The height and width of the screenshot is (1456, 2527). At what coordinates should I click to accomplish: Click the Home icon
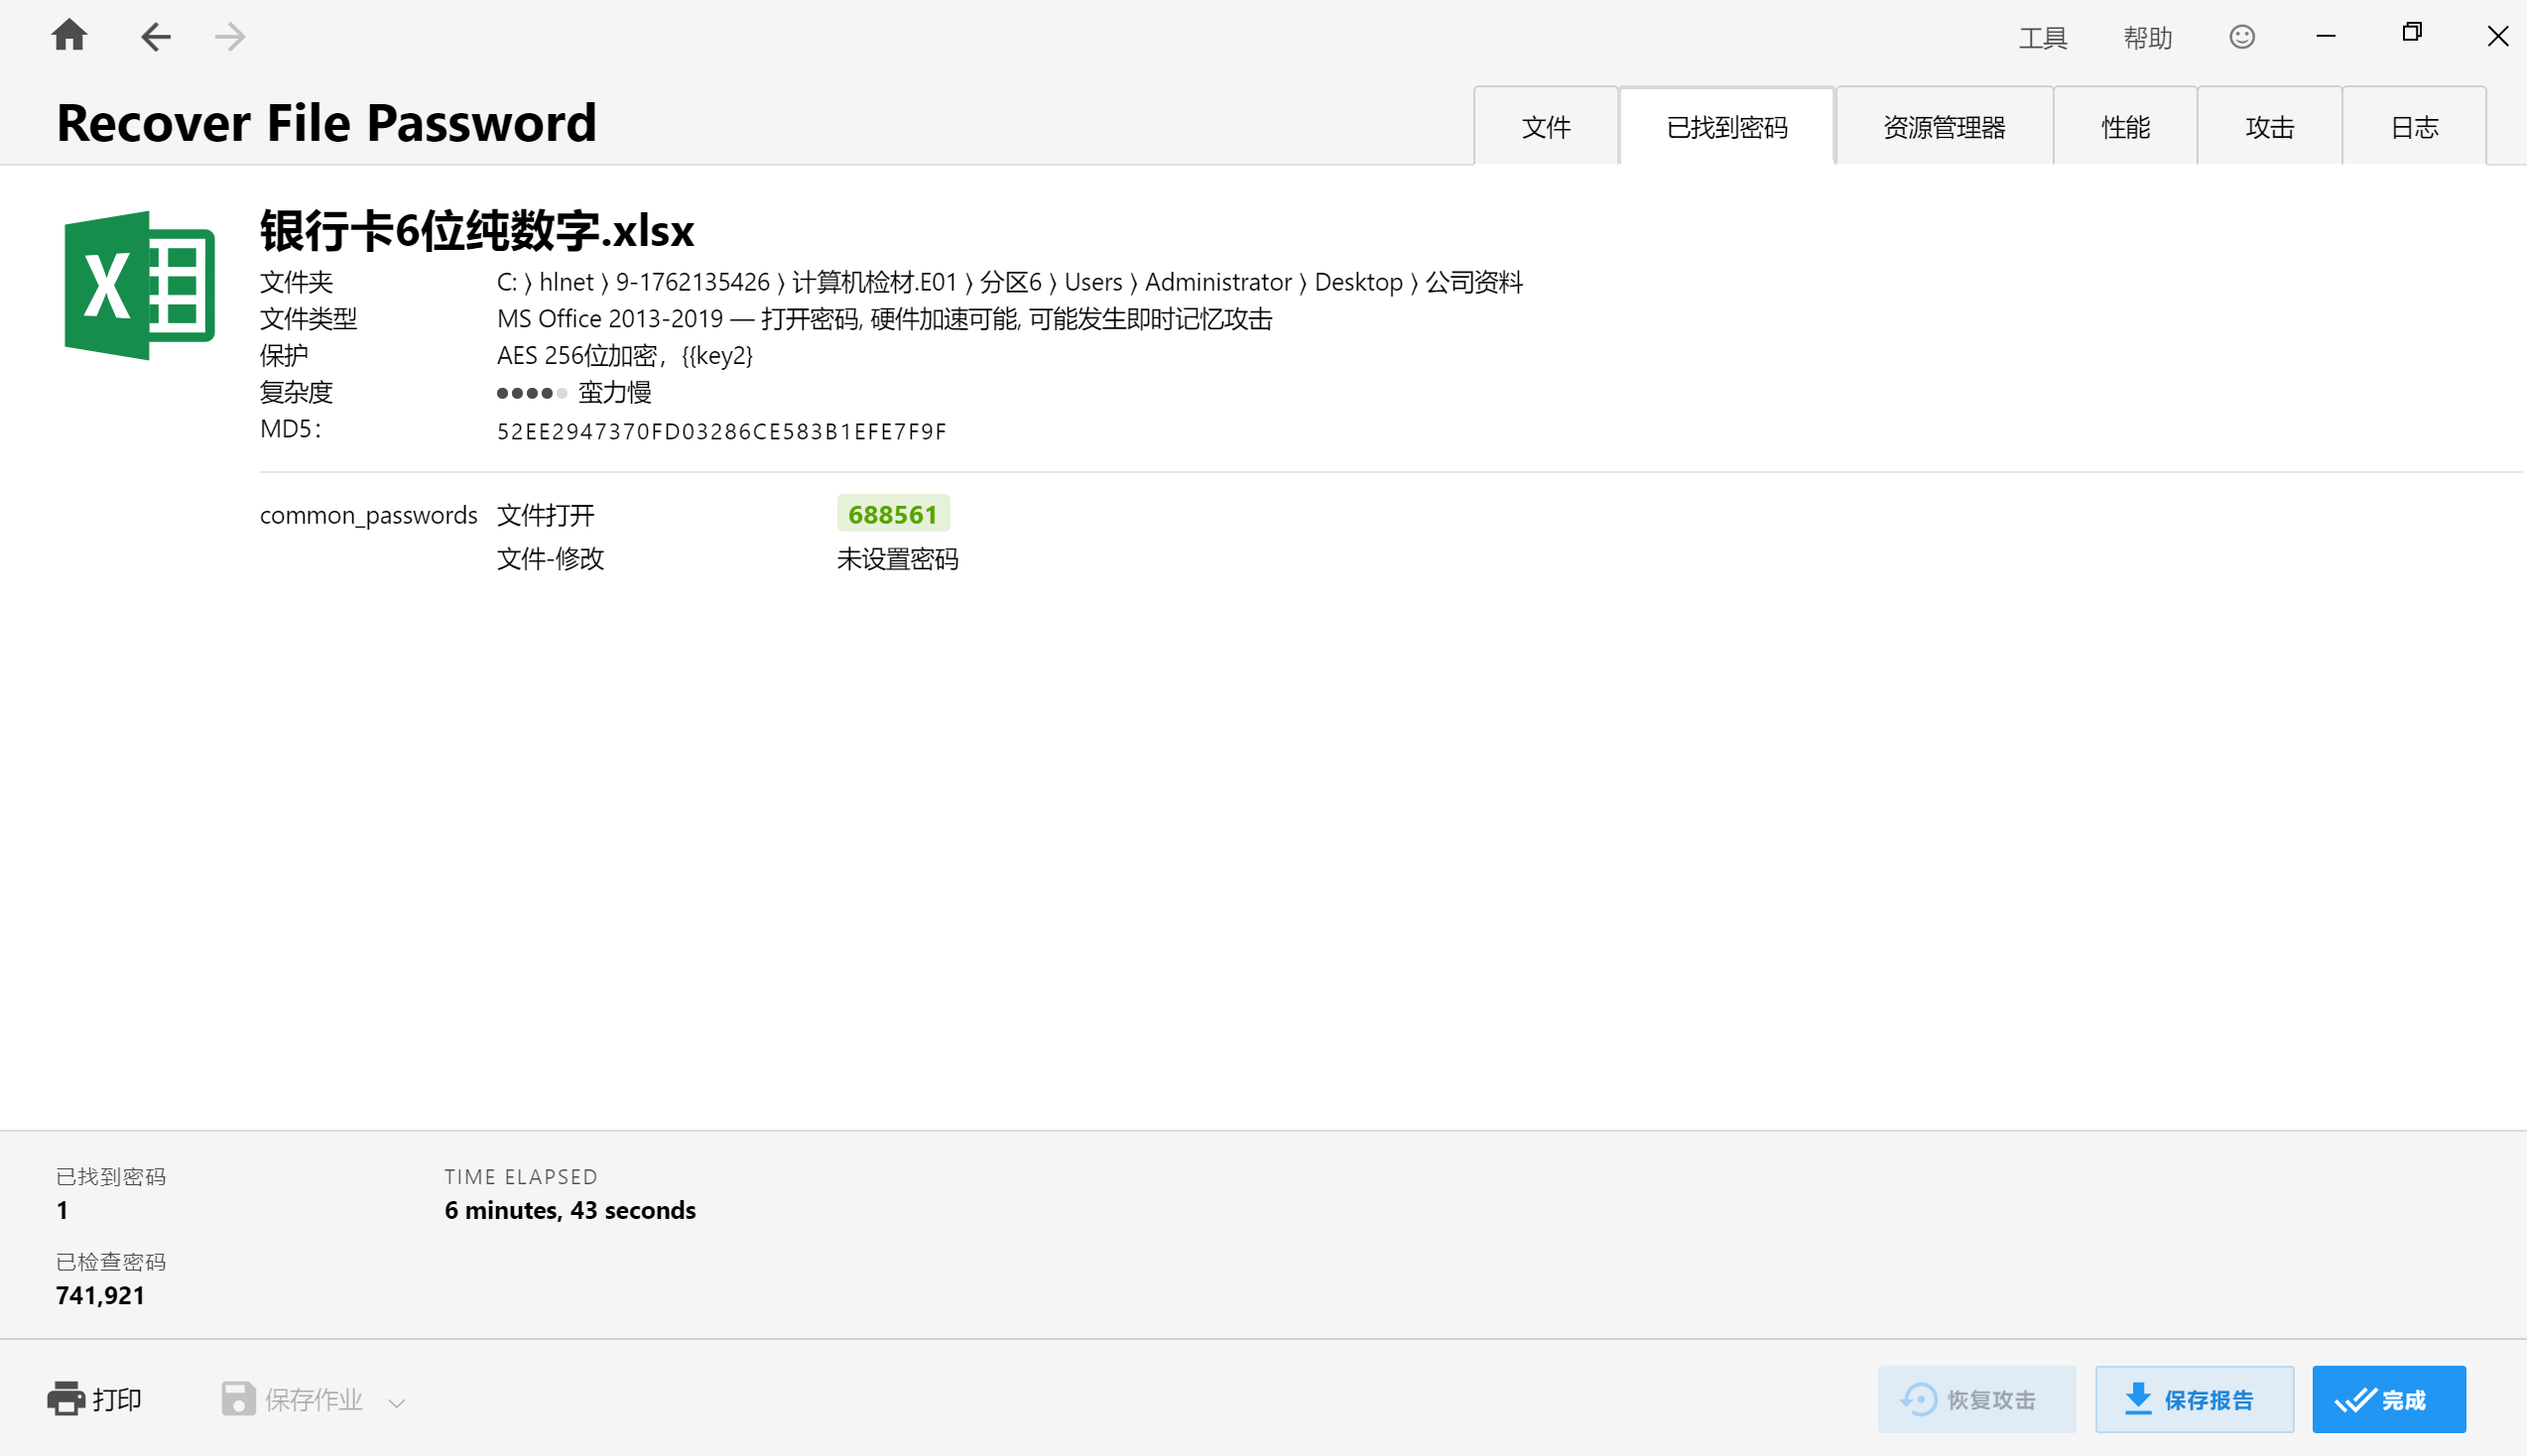coord(69,36)
